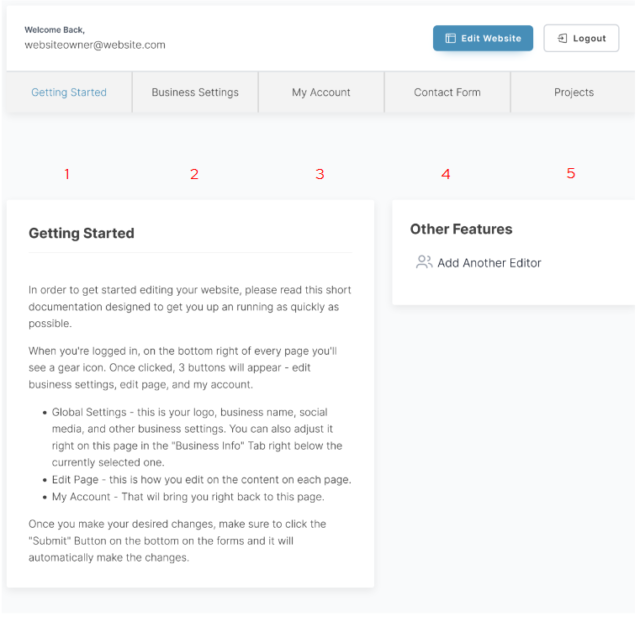Click the websiteowner@website.com email text
This screenshot has width=640, height=617.
(95, 45)
